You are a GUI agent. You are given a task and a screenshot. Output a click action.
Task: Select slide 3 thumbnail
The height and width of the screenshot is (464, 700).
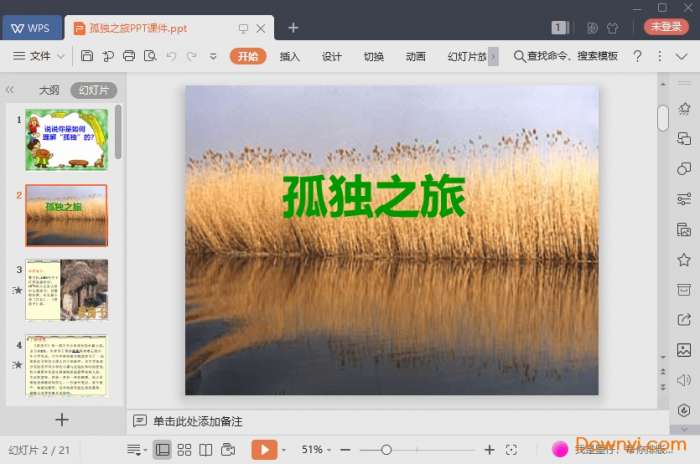[x=67, y=290]
